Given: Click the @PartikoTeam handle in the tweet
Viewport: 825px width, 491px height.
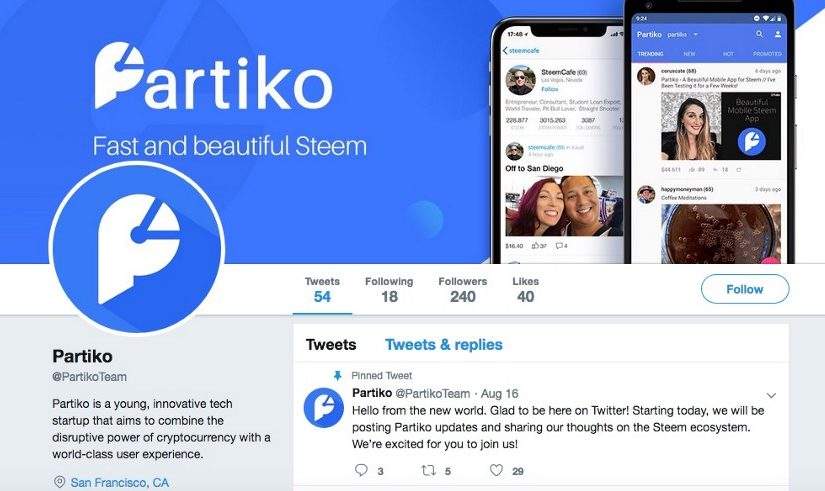Looking at the screenshot, I should point(432,394).
